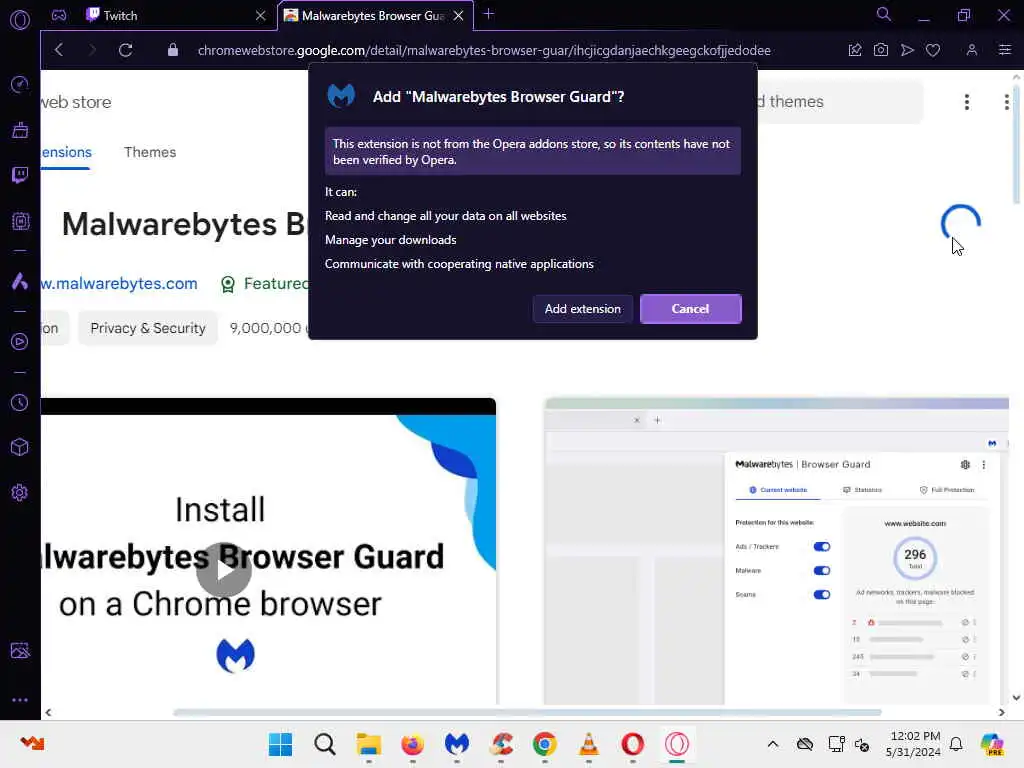Open the web store three-dot menu

967,102
